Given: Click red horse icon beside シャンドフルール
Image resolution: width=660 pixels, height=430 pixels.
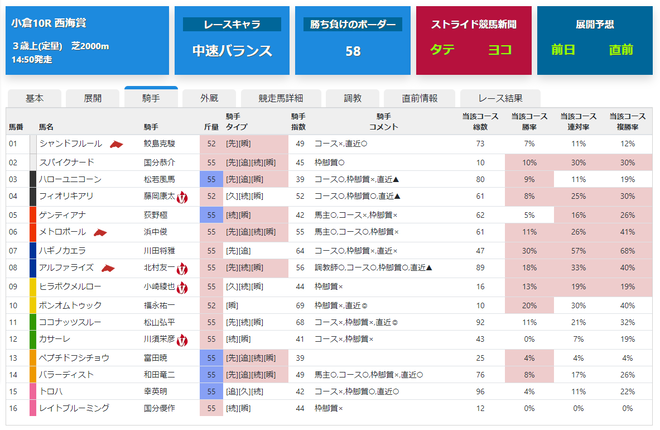Looking at the screenshot, I should pos(116,144).
